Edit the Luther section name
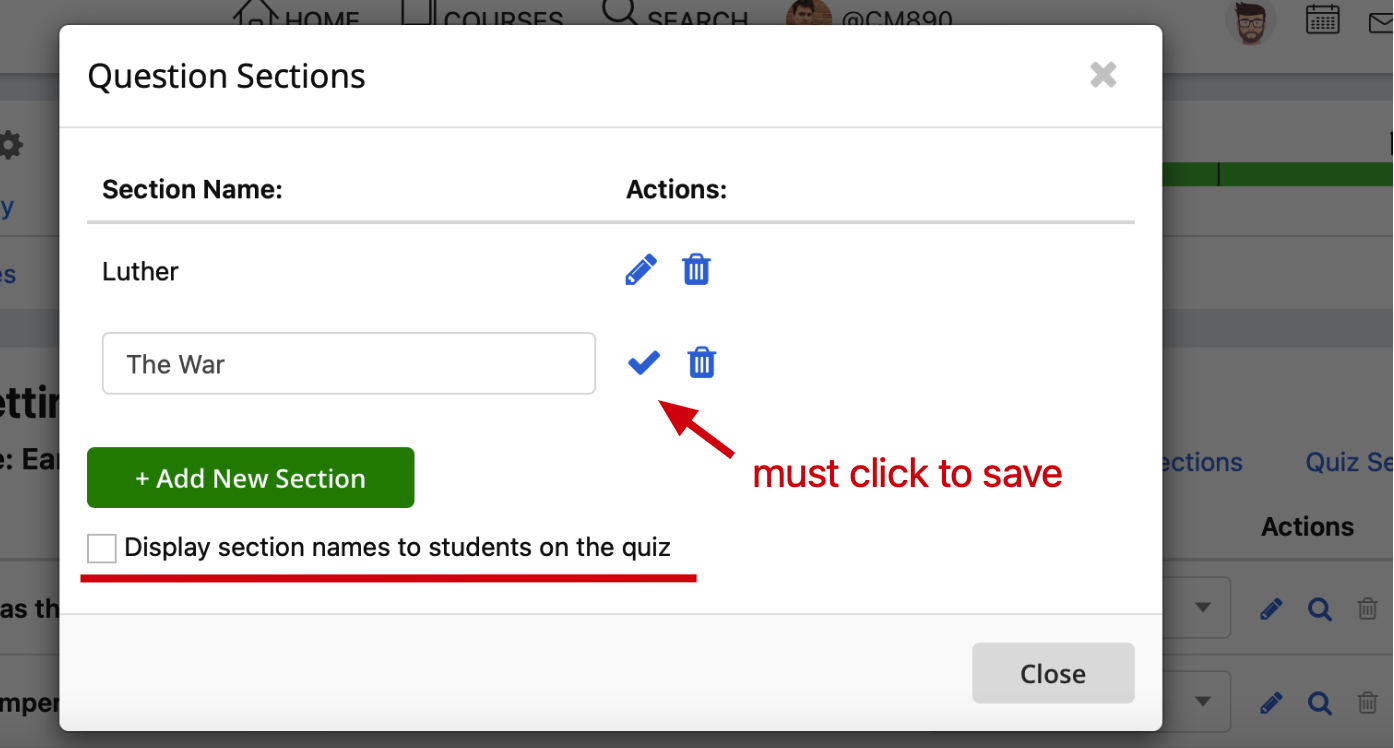This screenshot has width=1394, height=748. tap(641, 270)
